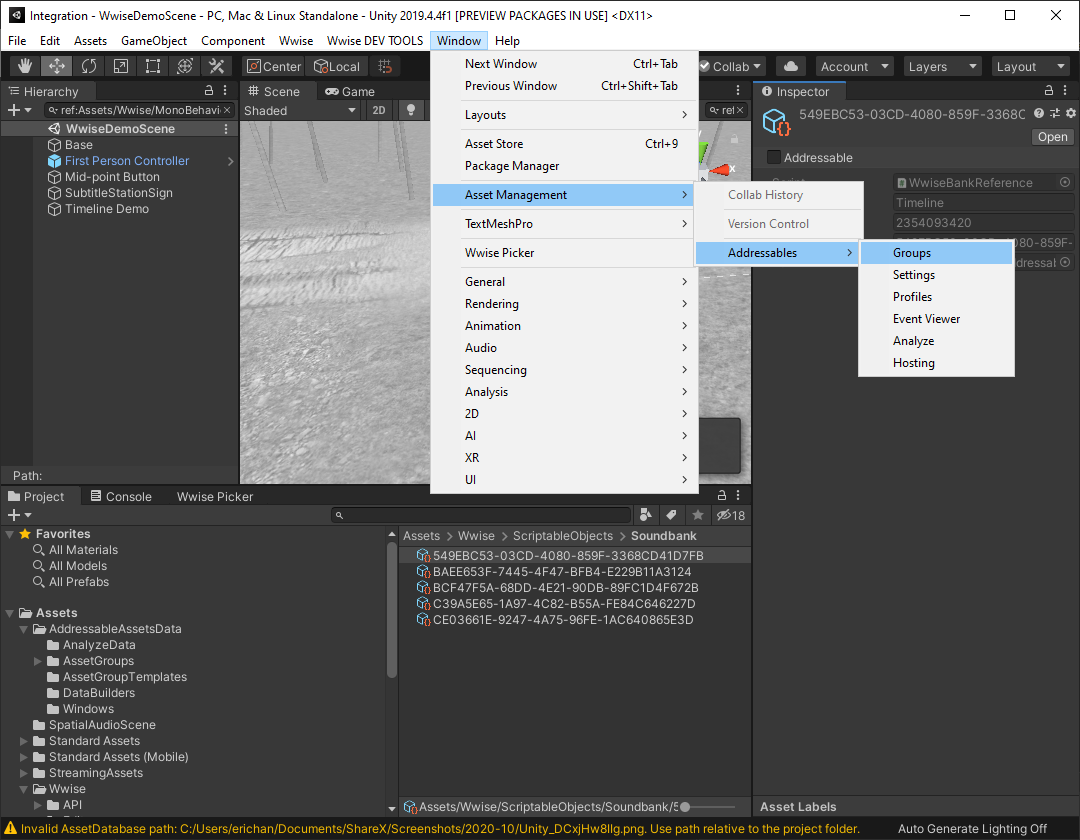Select the Rotate tool
This screenshot has width=1080, height=840.
[x=89, y=66]
